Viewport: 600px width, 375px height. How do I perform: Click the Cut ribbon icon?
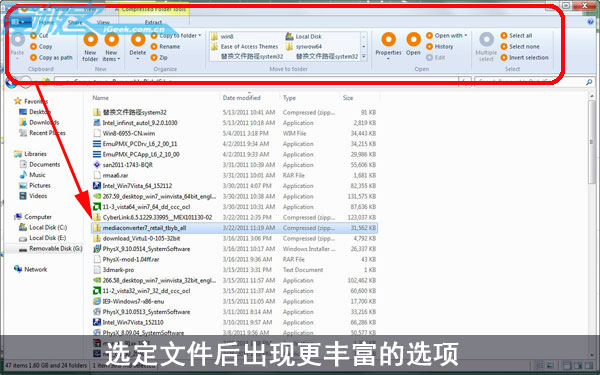coord(34,36)
